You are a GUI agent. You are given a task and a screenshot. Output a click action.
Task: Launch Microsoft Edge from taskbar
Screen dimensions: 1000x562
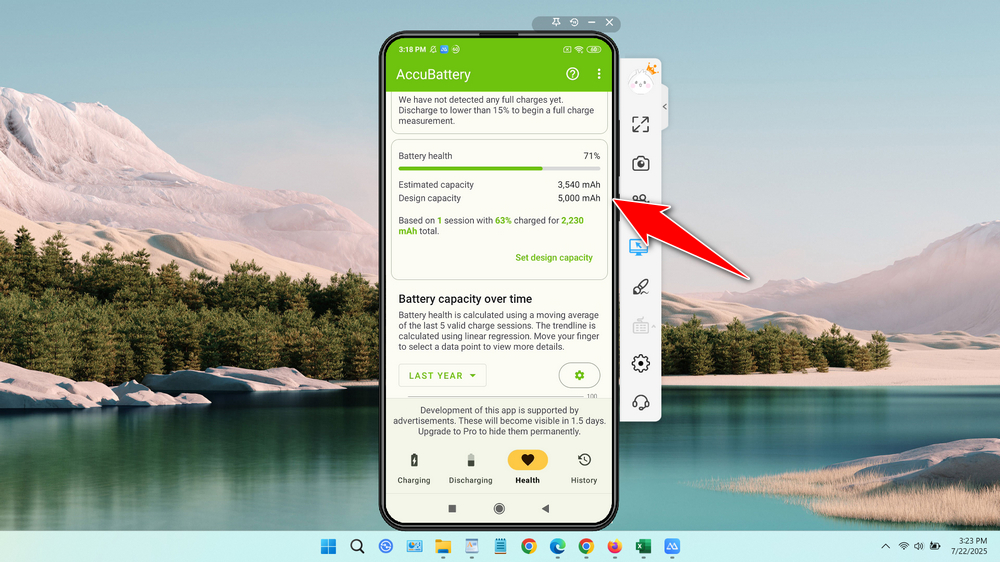click(x=557, y=547)
